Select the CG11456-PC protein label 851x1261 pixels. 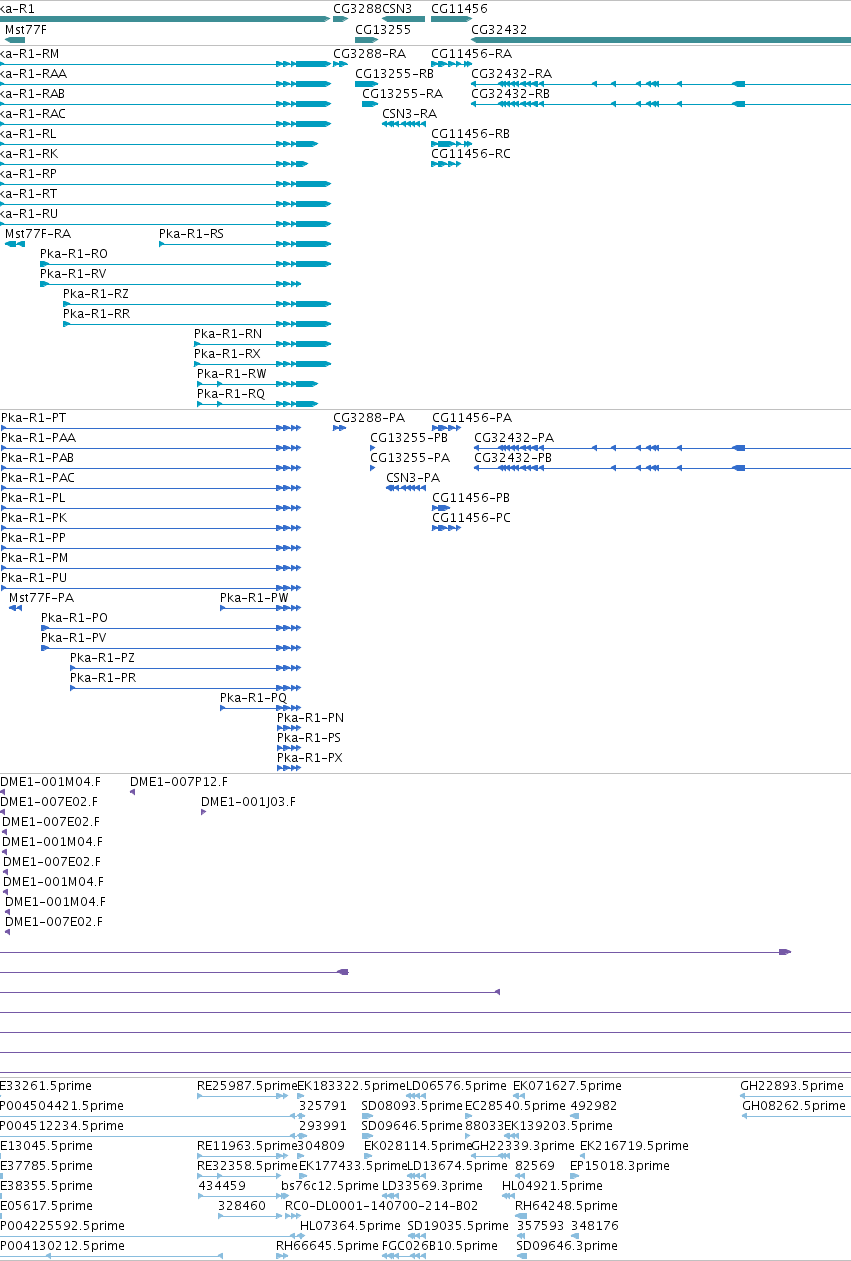pos(471,518)
